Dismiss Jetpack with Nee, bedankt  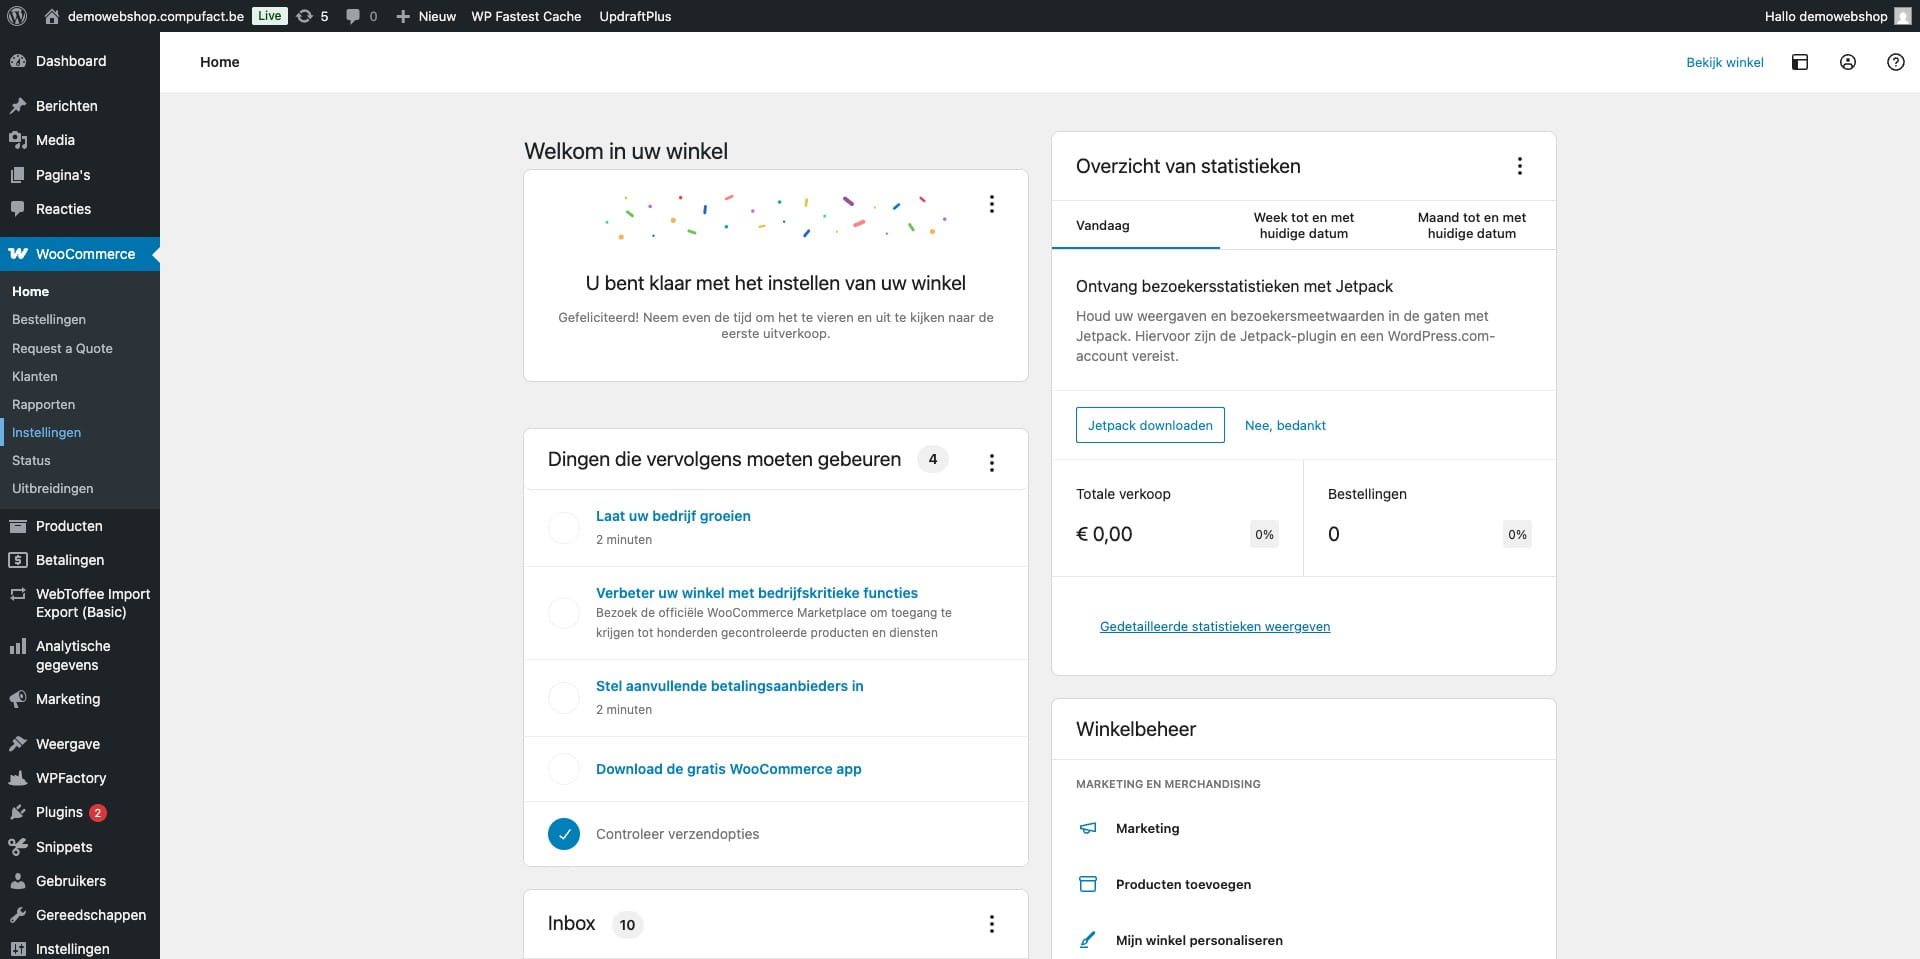1285,425
